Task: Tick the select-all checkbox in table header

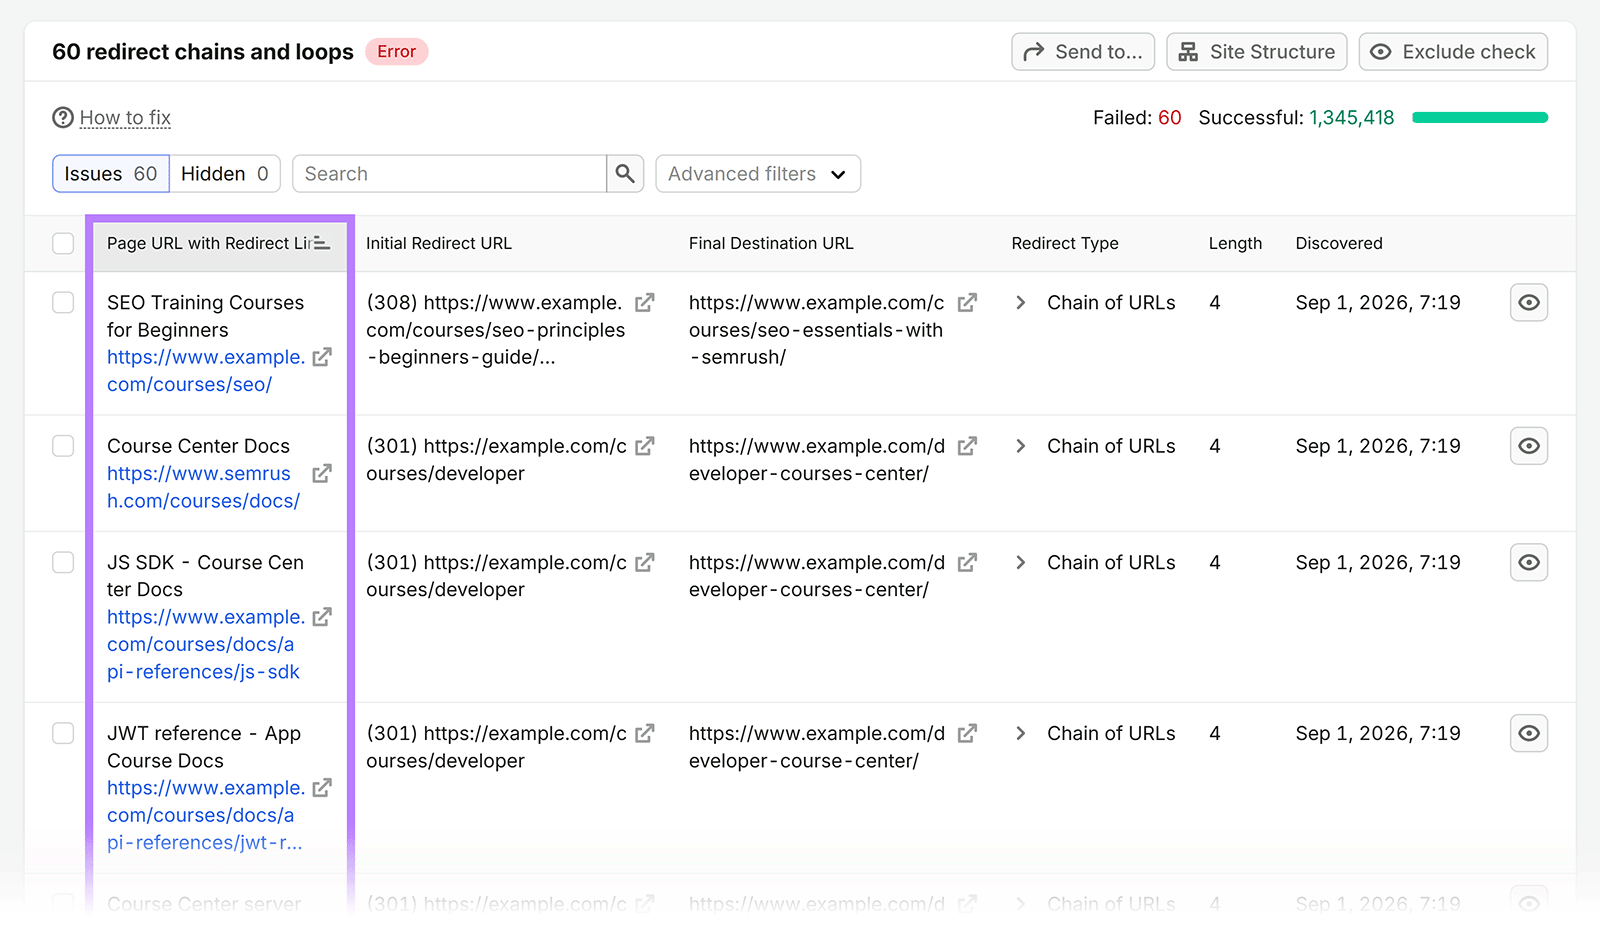Action: pos(63,243)
